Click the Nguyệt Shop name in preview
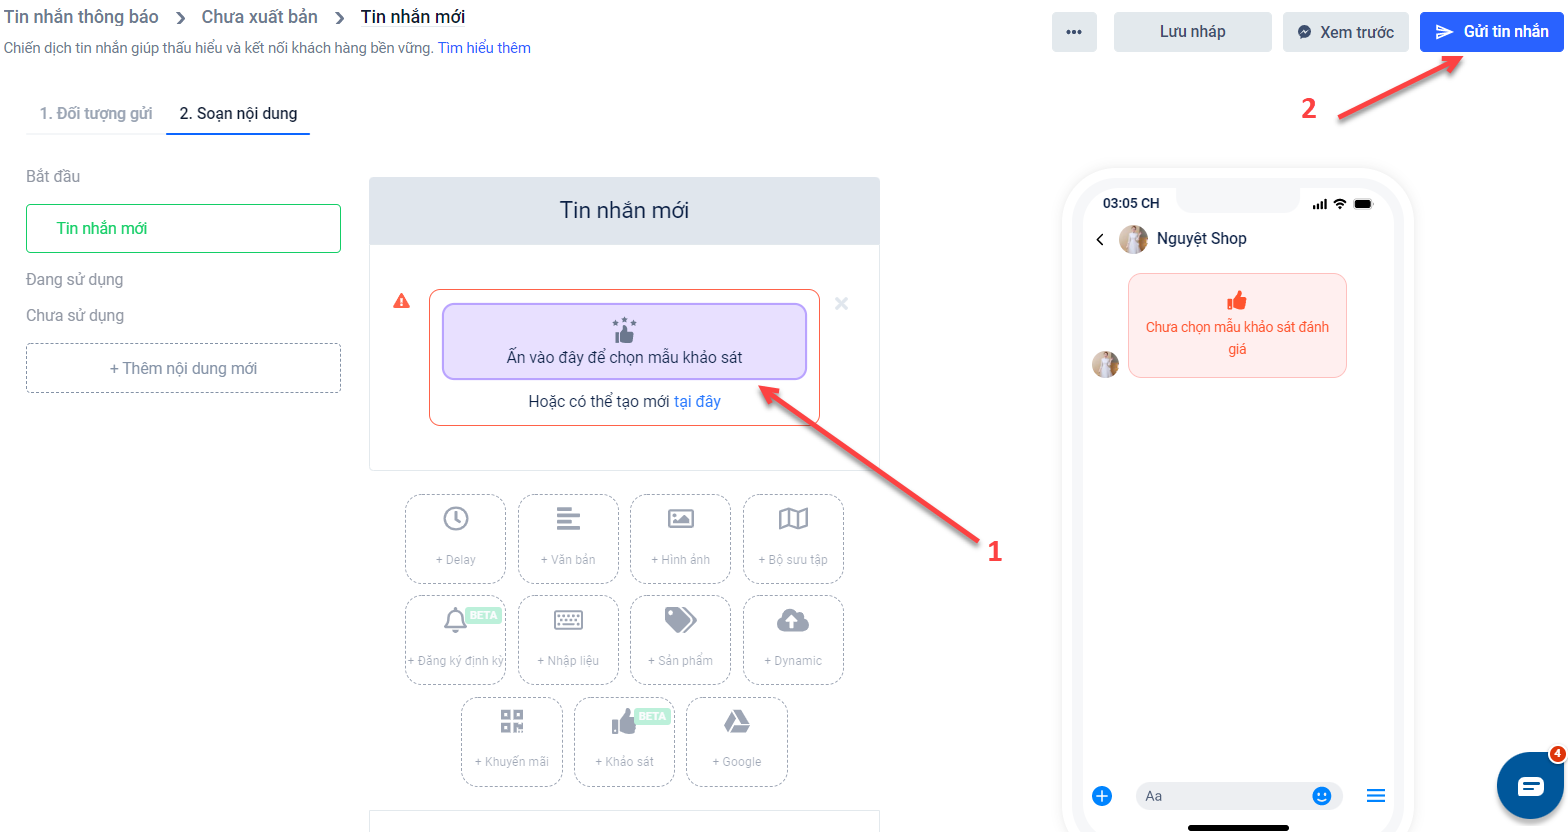 (1202, 239)
